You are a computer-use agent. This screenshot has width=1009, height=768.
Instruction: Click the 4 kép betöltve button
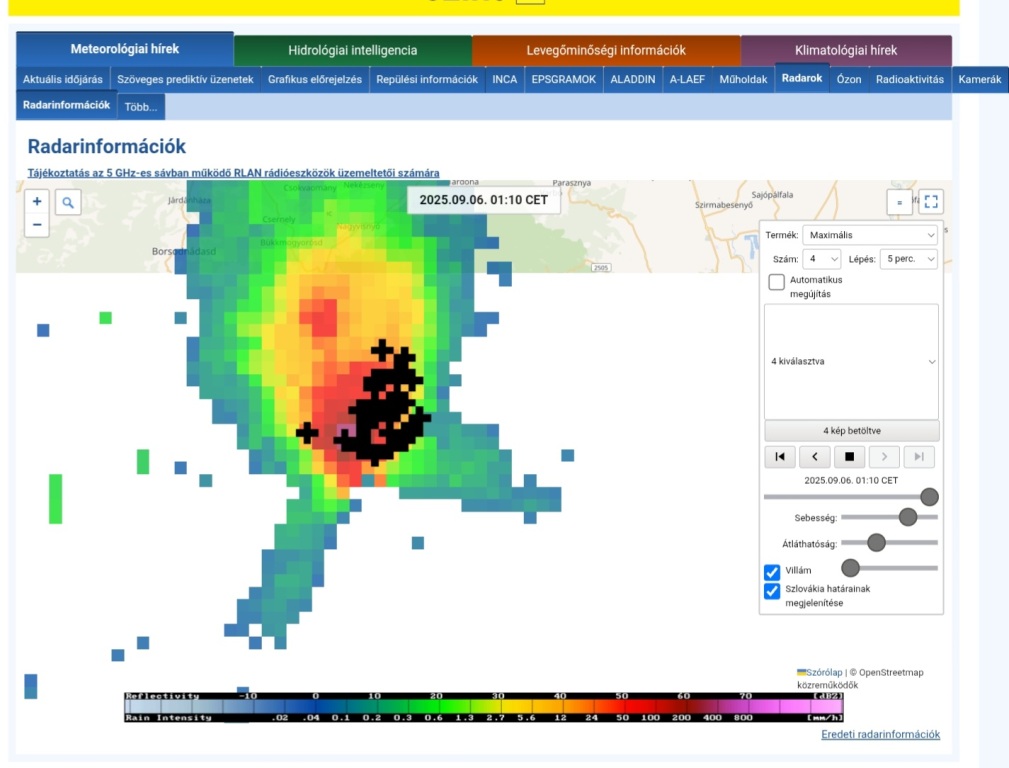pos(851,431)
